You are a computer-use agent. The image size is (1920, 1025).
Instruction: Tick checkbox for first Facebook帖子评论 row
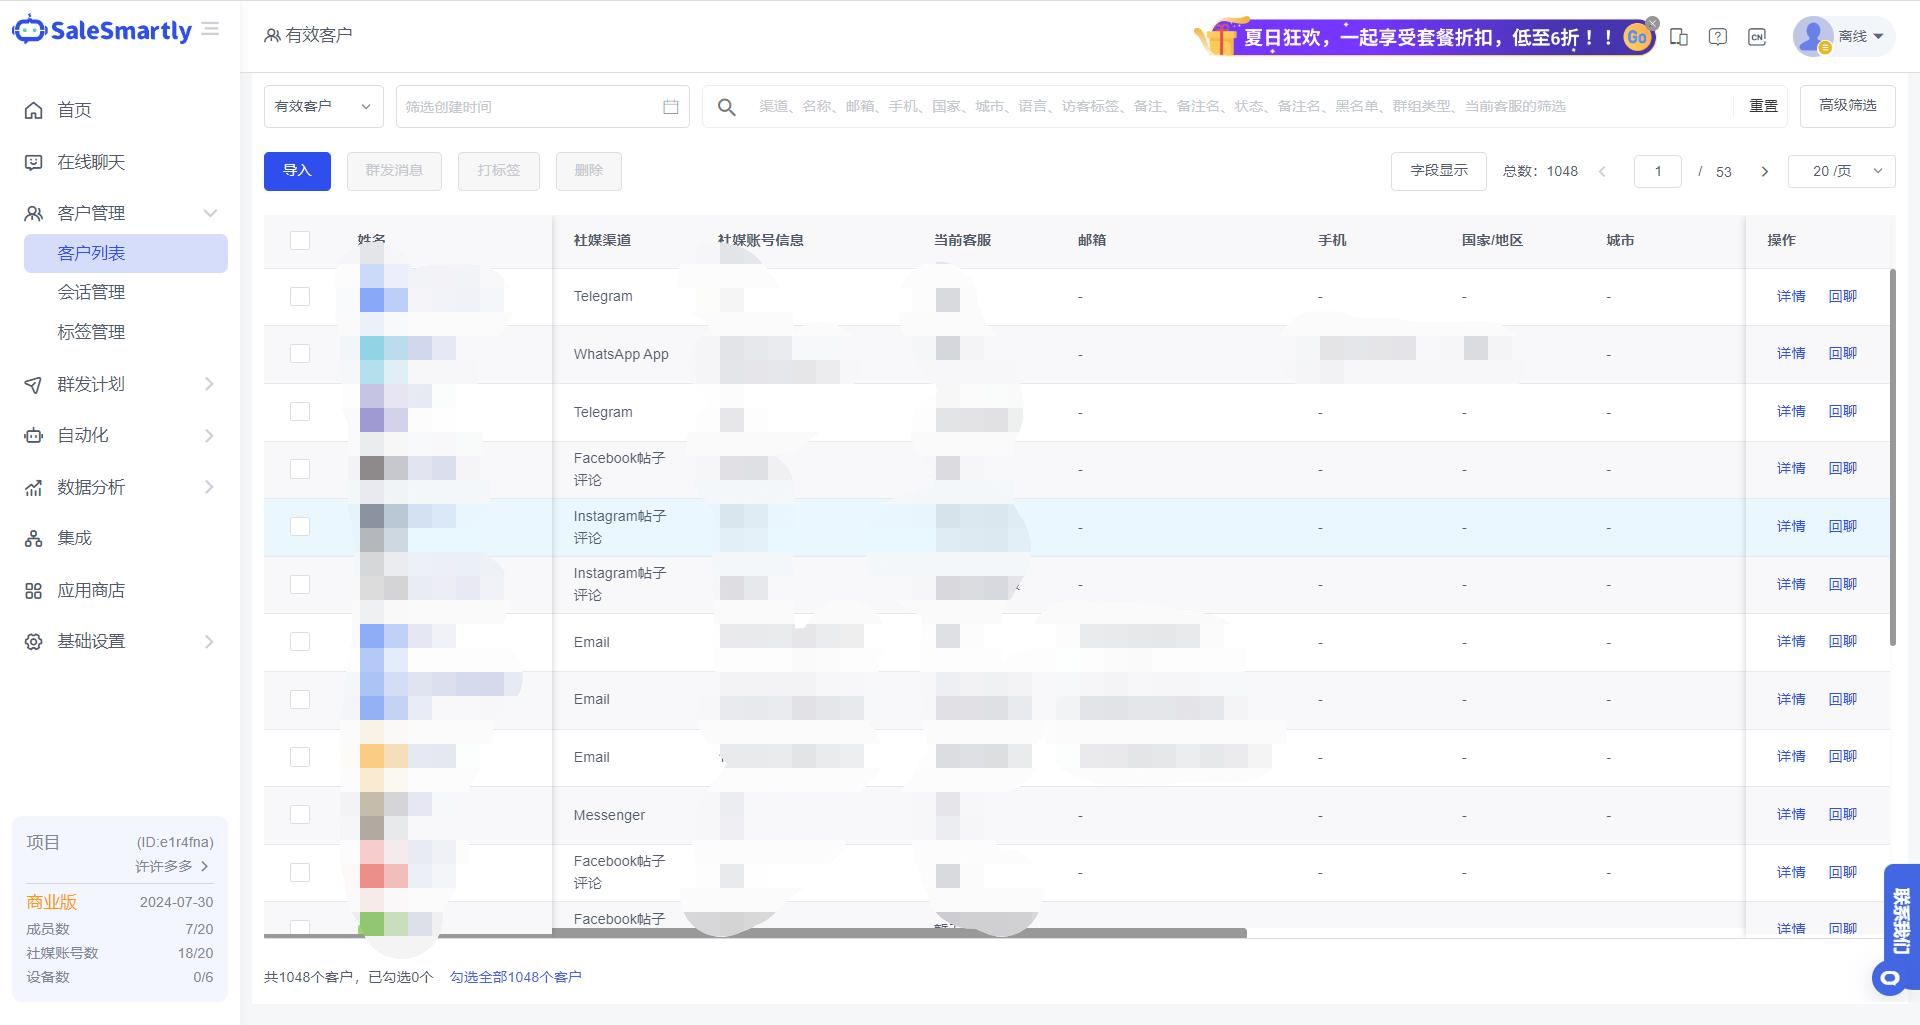point(300,469)
